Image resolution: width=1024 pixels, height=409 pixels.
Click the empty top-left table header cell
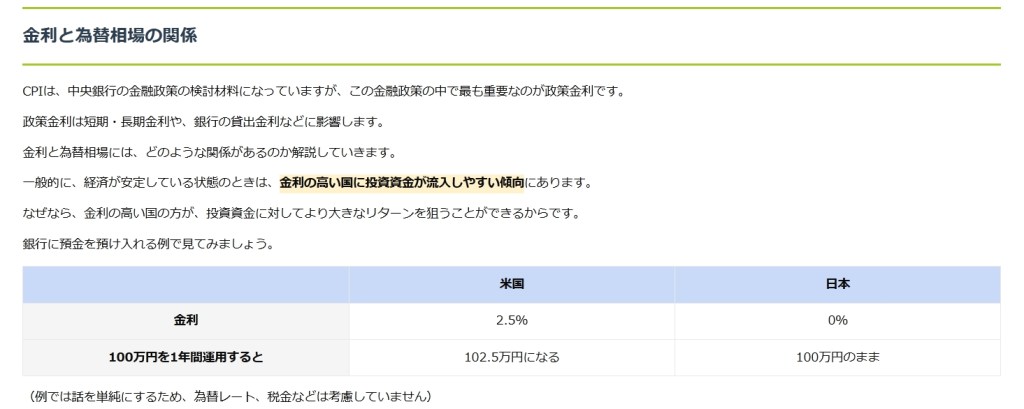coord(186,284)
